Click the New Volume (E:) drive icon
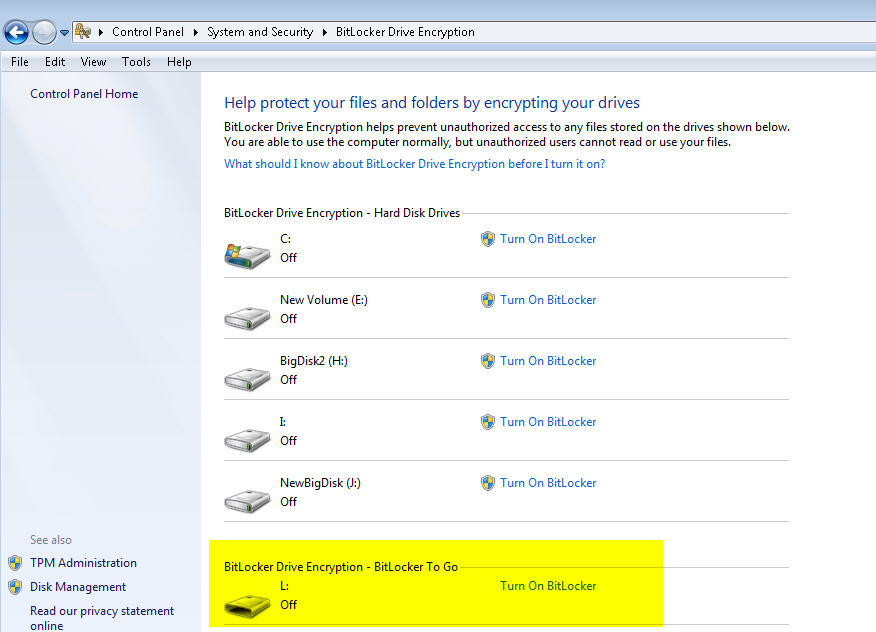The width and height of the screenshot is (876, 632). pyautogui.click(x=246, y=317)
